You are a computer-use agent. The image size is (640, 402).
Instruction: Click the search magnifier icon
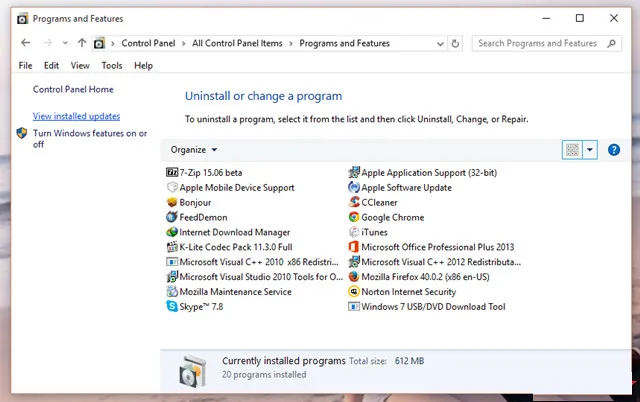611,43
